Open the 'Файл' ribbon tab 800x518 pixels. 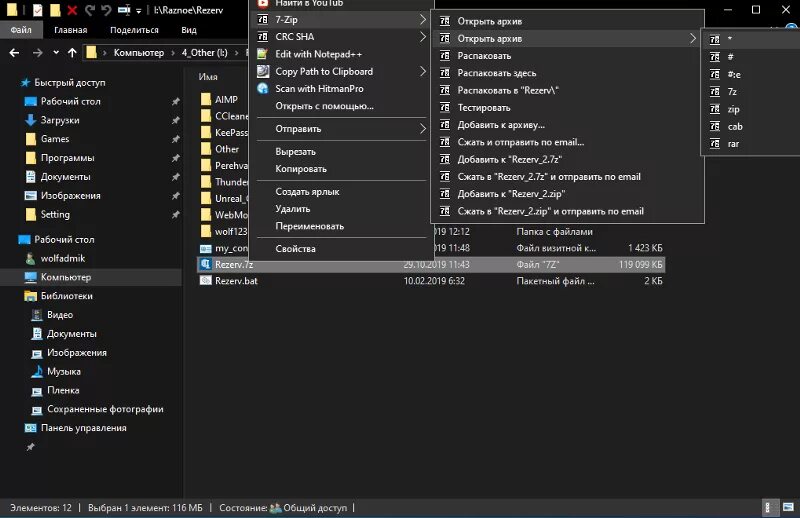point(21,30)
